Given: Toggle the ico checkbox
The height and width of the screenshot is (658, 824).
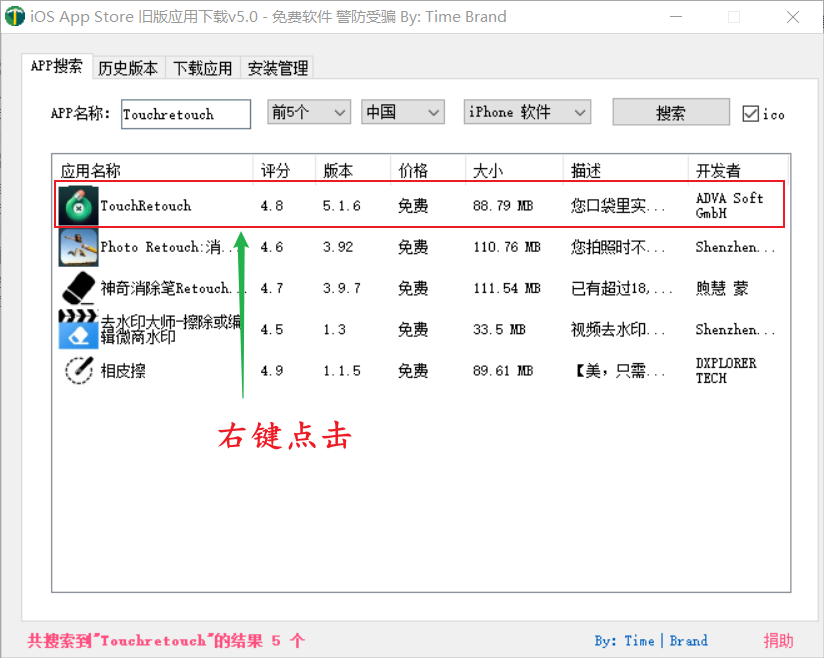Looking at the screenshot, I should (x=750, y=114).
